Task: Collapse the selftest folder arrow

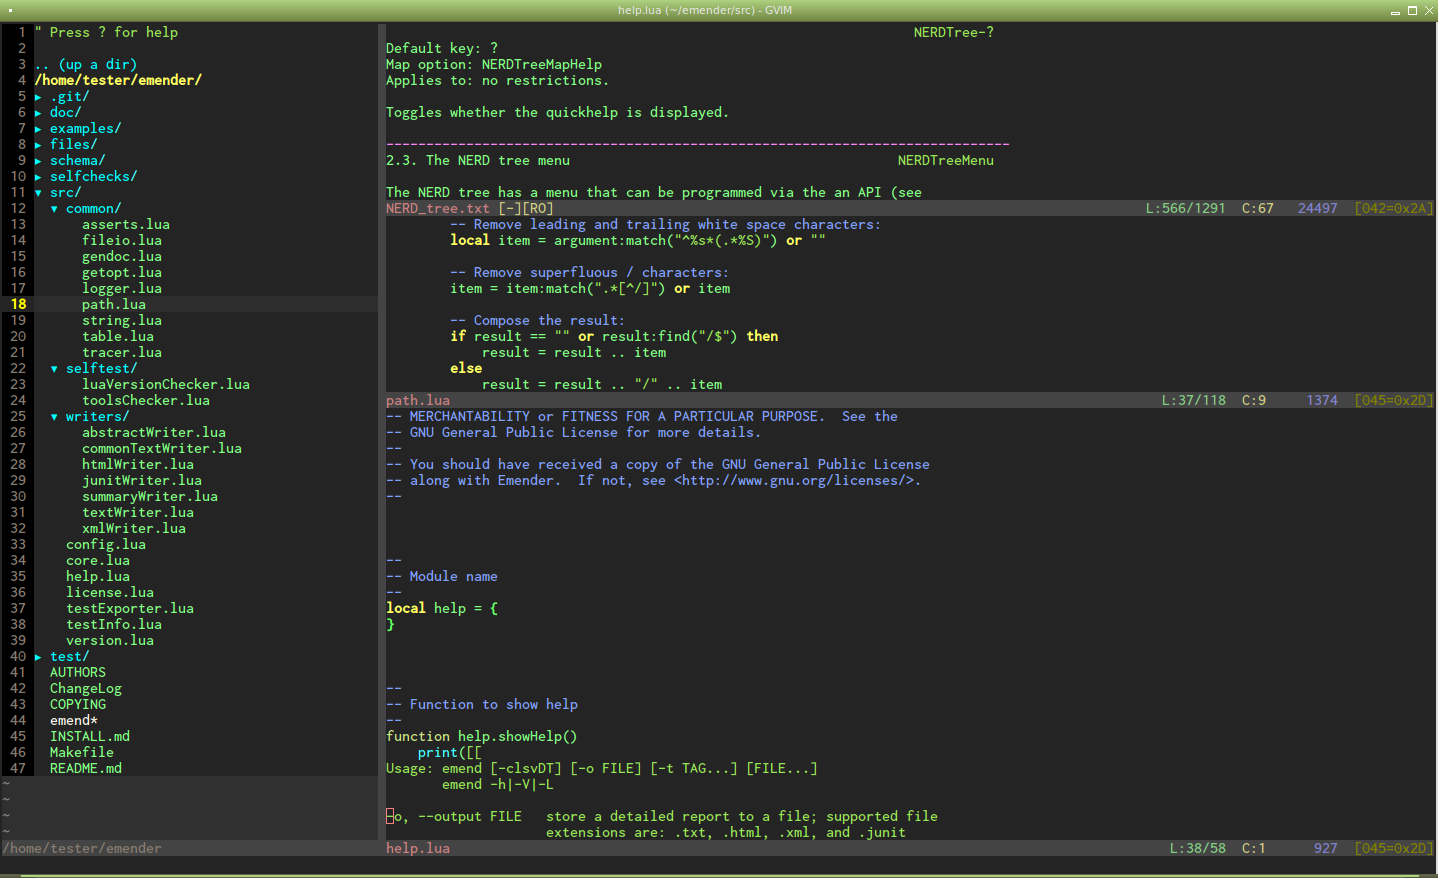Action: [x=54, y=369]
